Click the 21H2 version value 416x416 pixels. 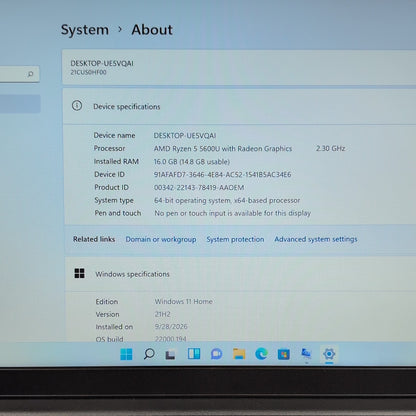163,314
